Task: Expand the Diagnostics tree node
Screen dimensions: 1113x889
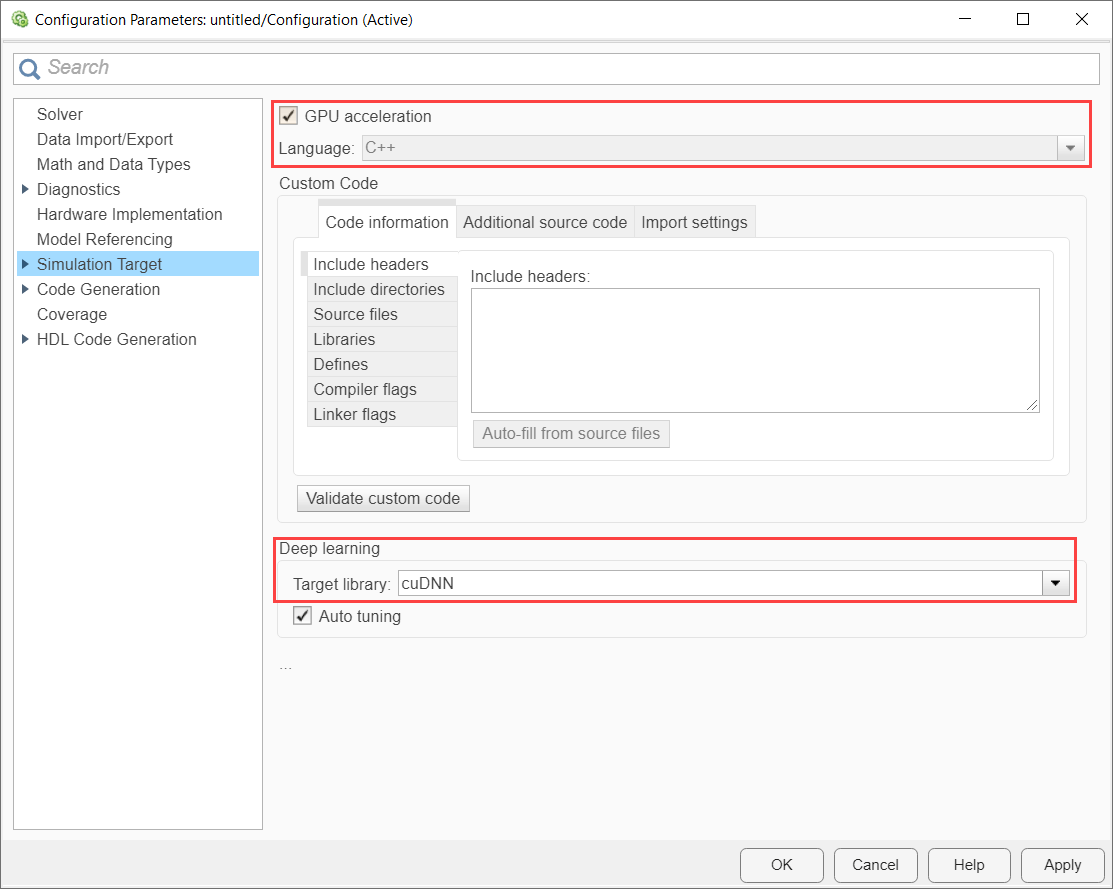Action: (25, 189)
